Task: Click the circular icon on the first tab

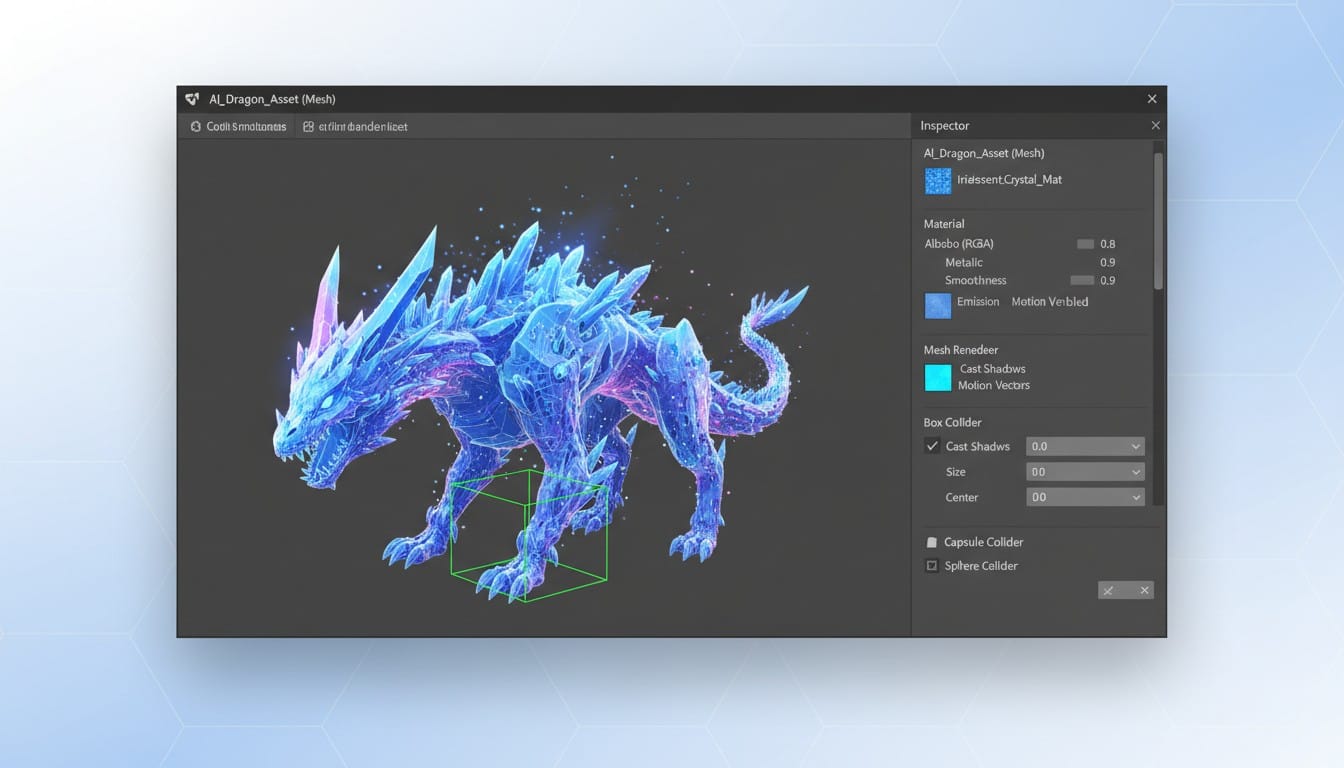Action: (196, 127)
